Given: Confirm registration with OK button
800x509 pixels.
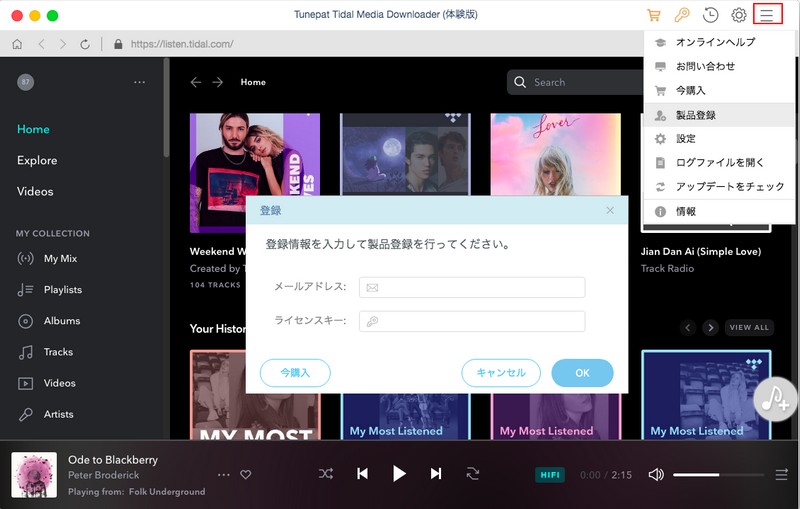Looking at the screenshot, I should click(582, 373).
